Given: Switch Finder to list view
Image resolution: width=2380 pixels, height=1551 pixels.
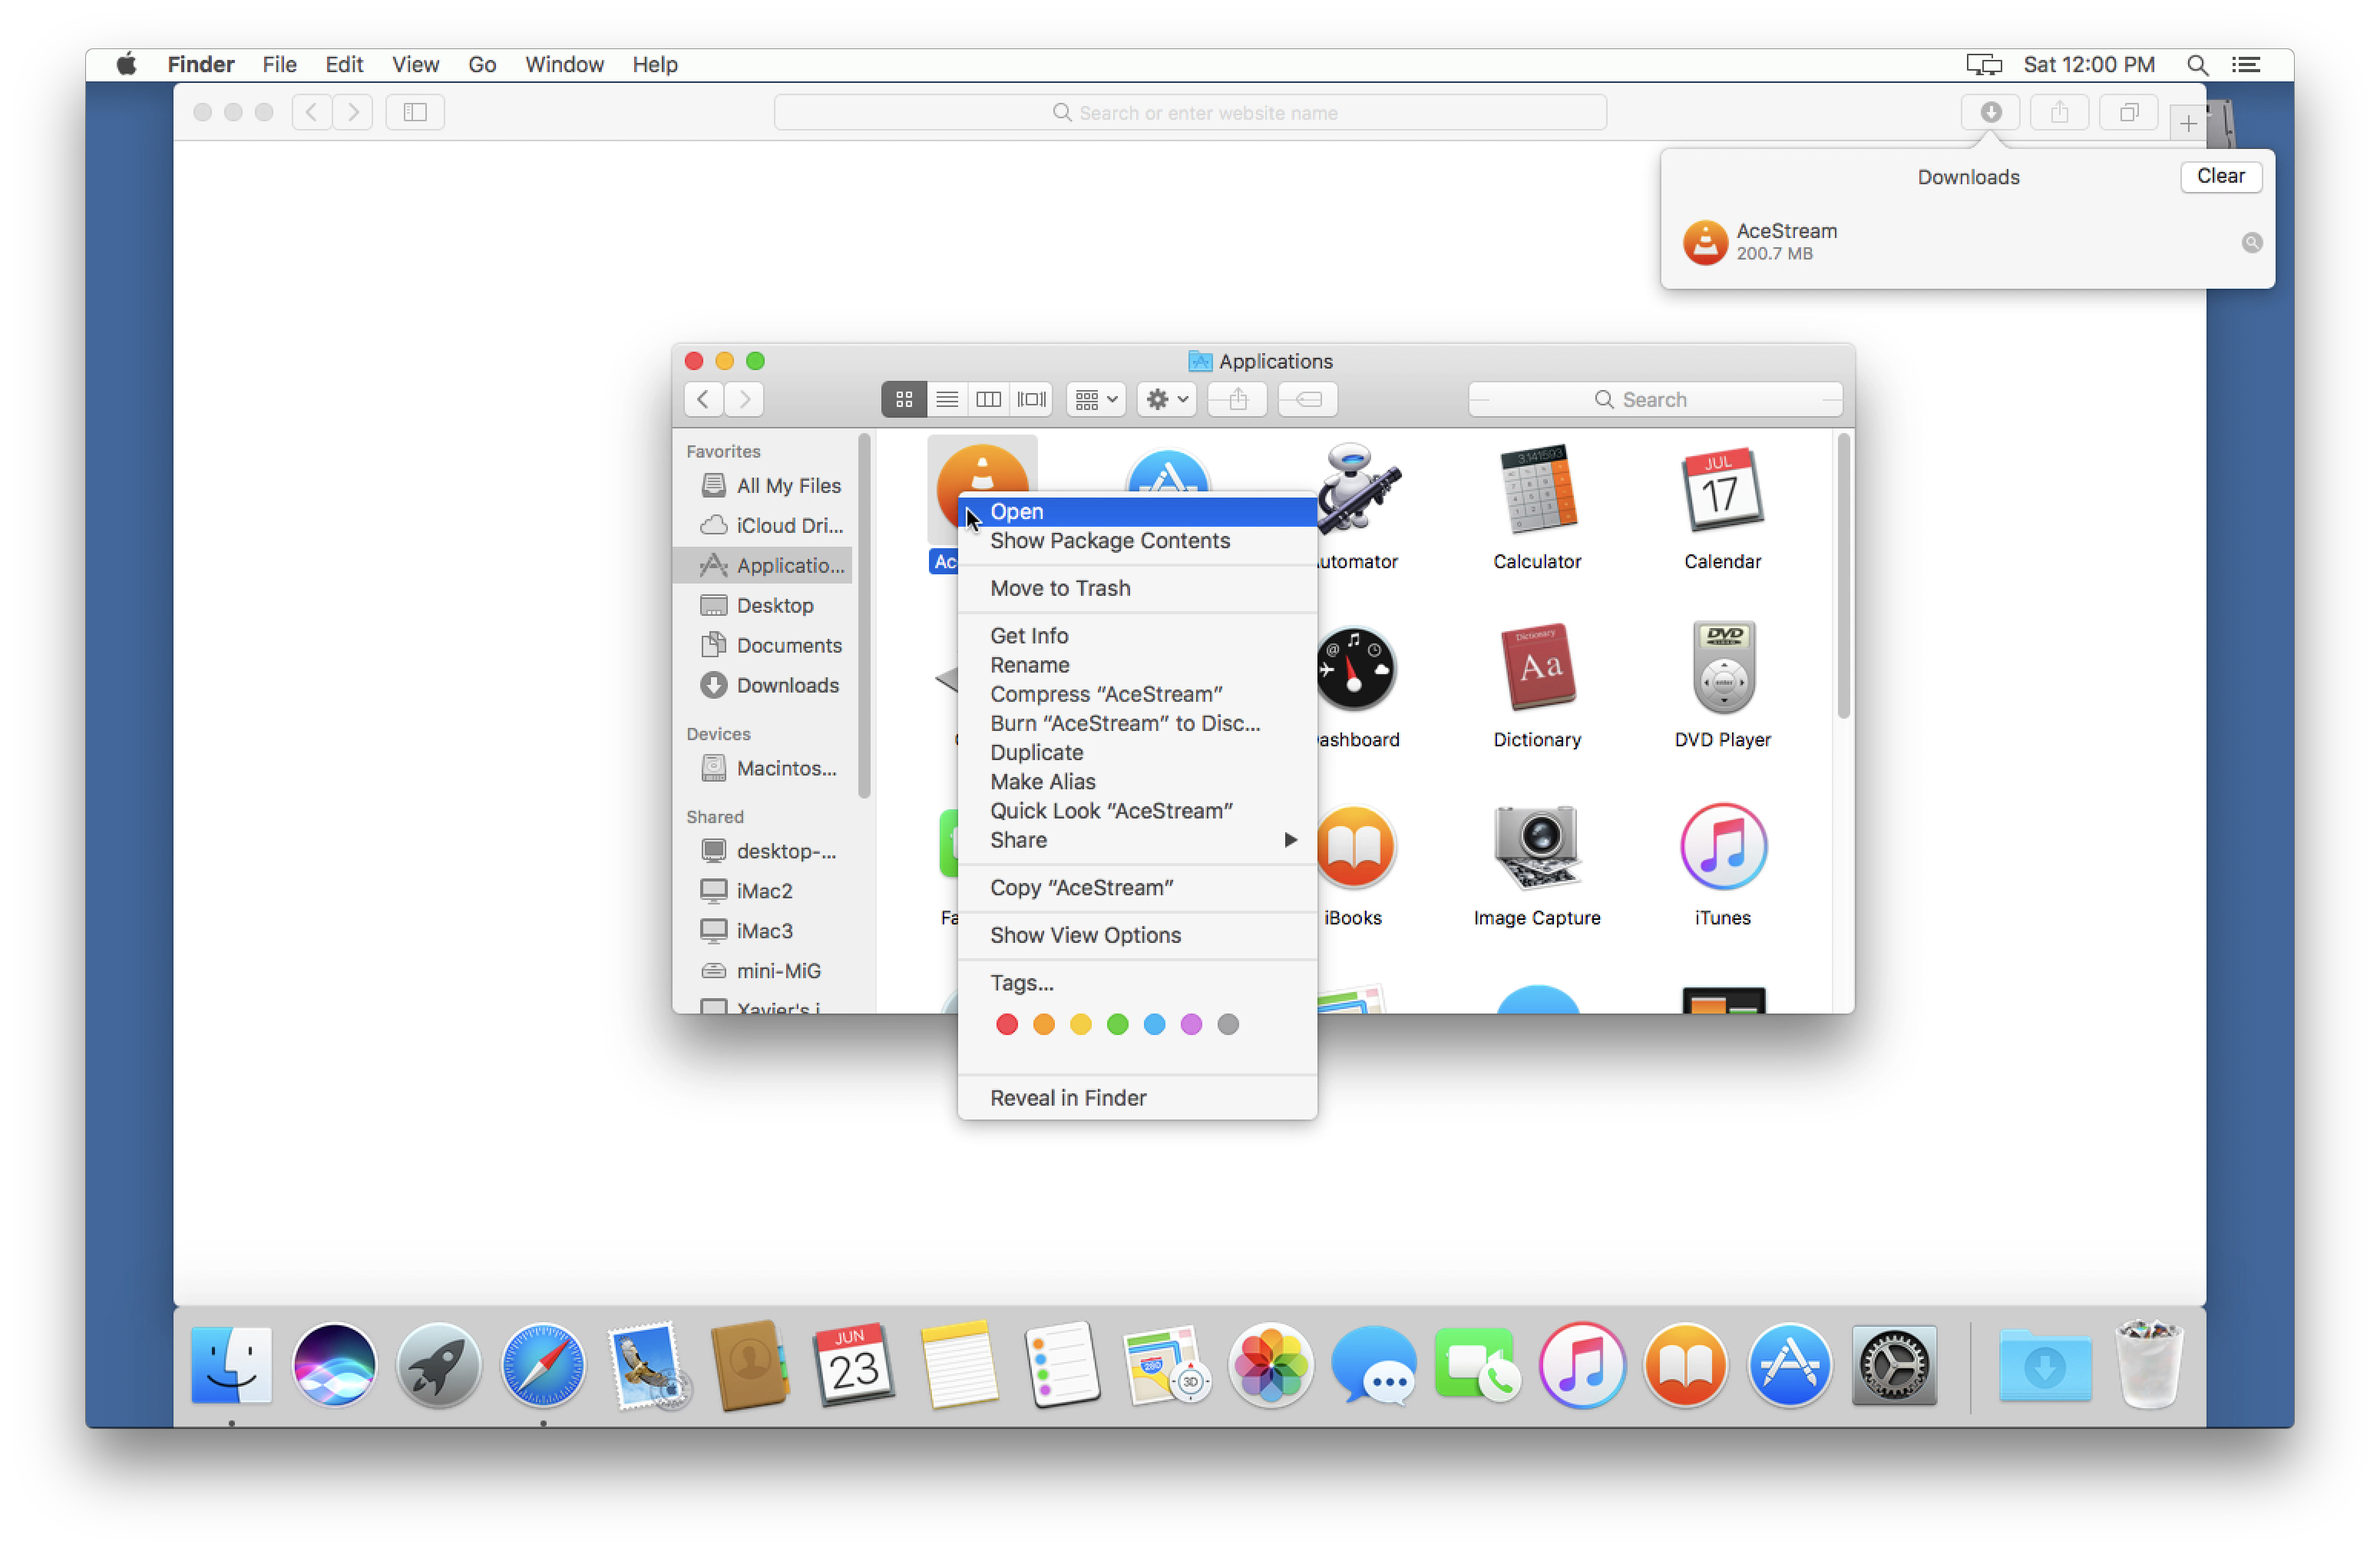Looking at the screenshot, I should (947, 399).
